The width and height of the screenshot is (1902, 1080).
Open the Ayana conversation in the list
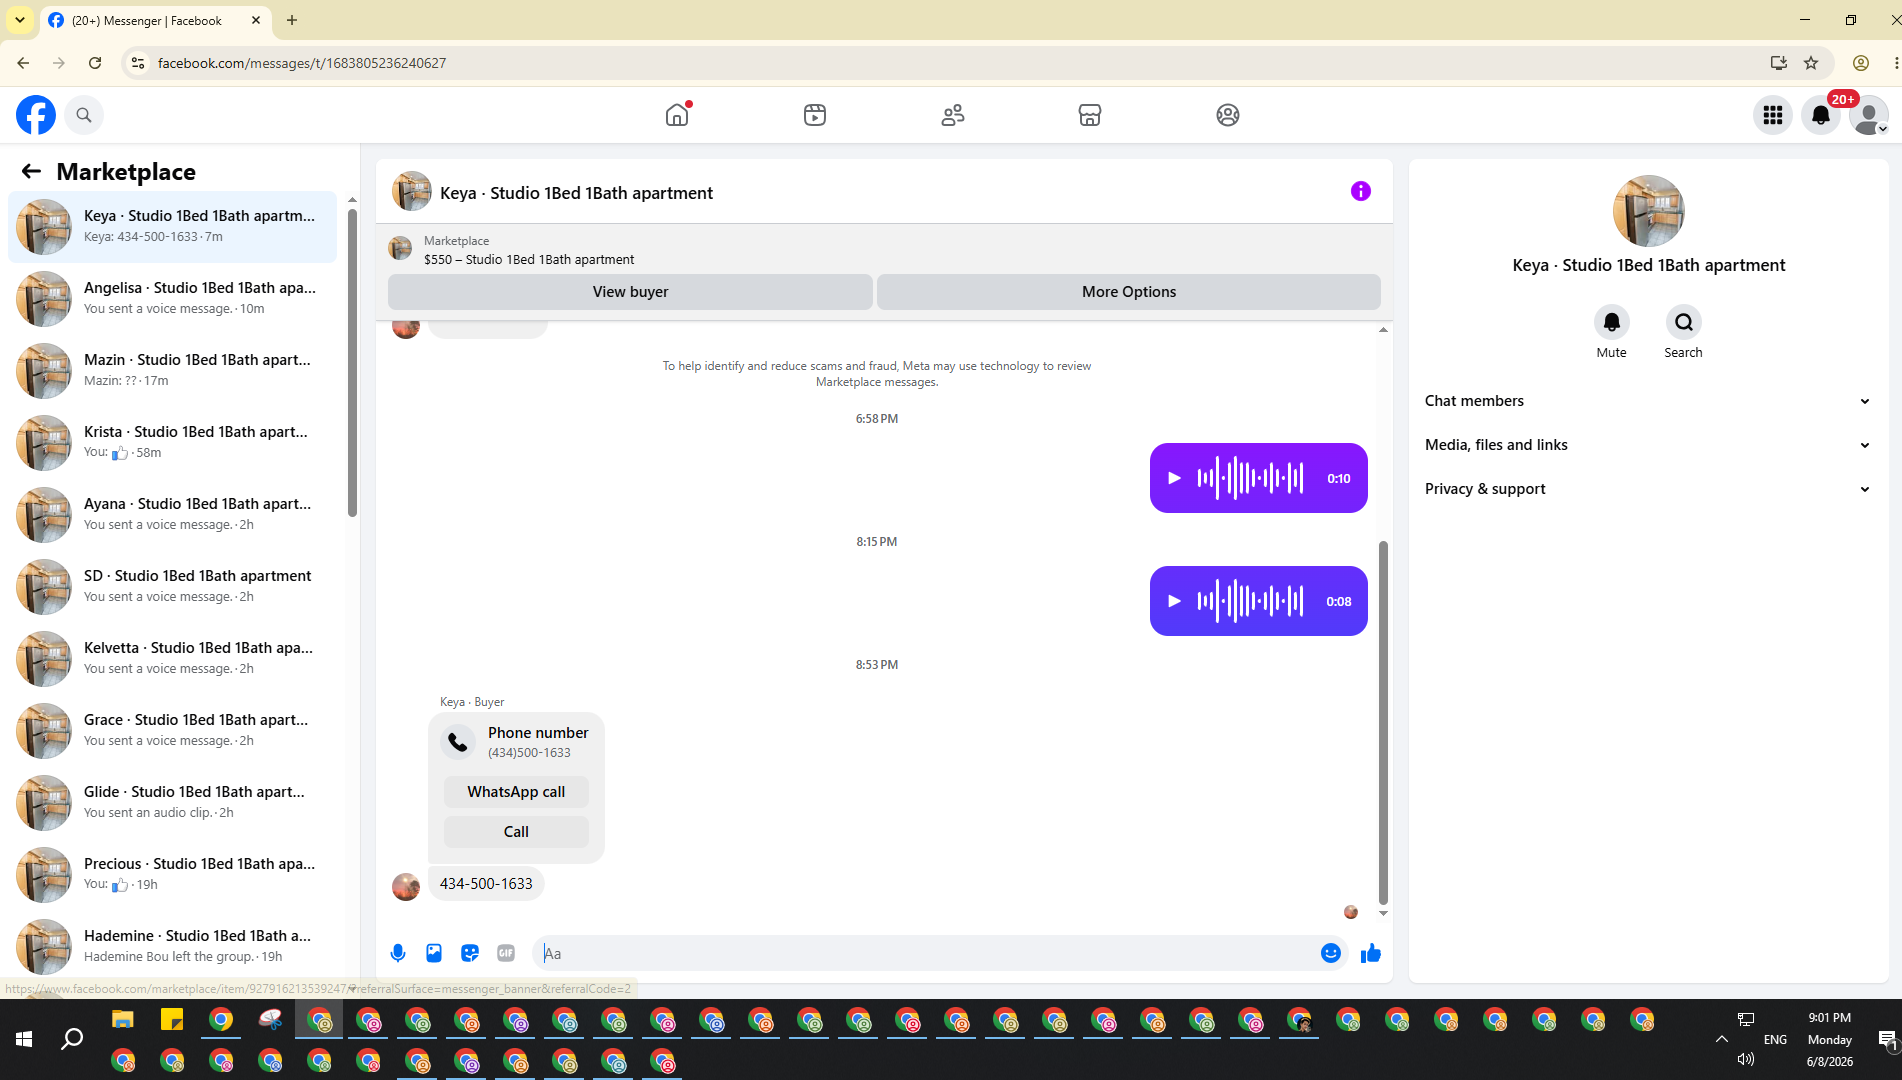point(172,515)
